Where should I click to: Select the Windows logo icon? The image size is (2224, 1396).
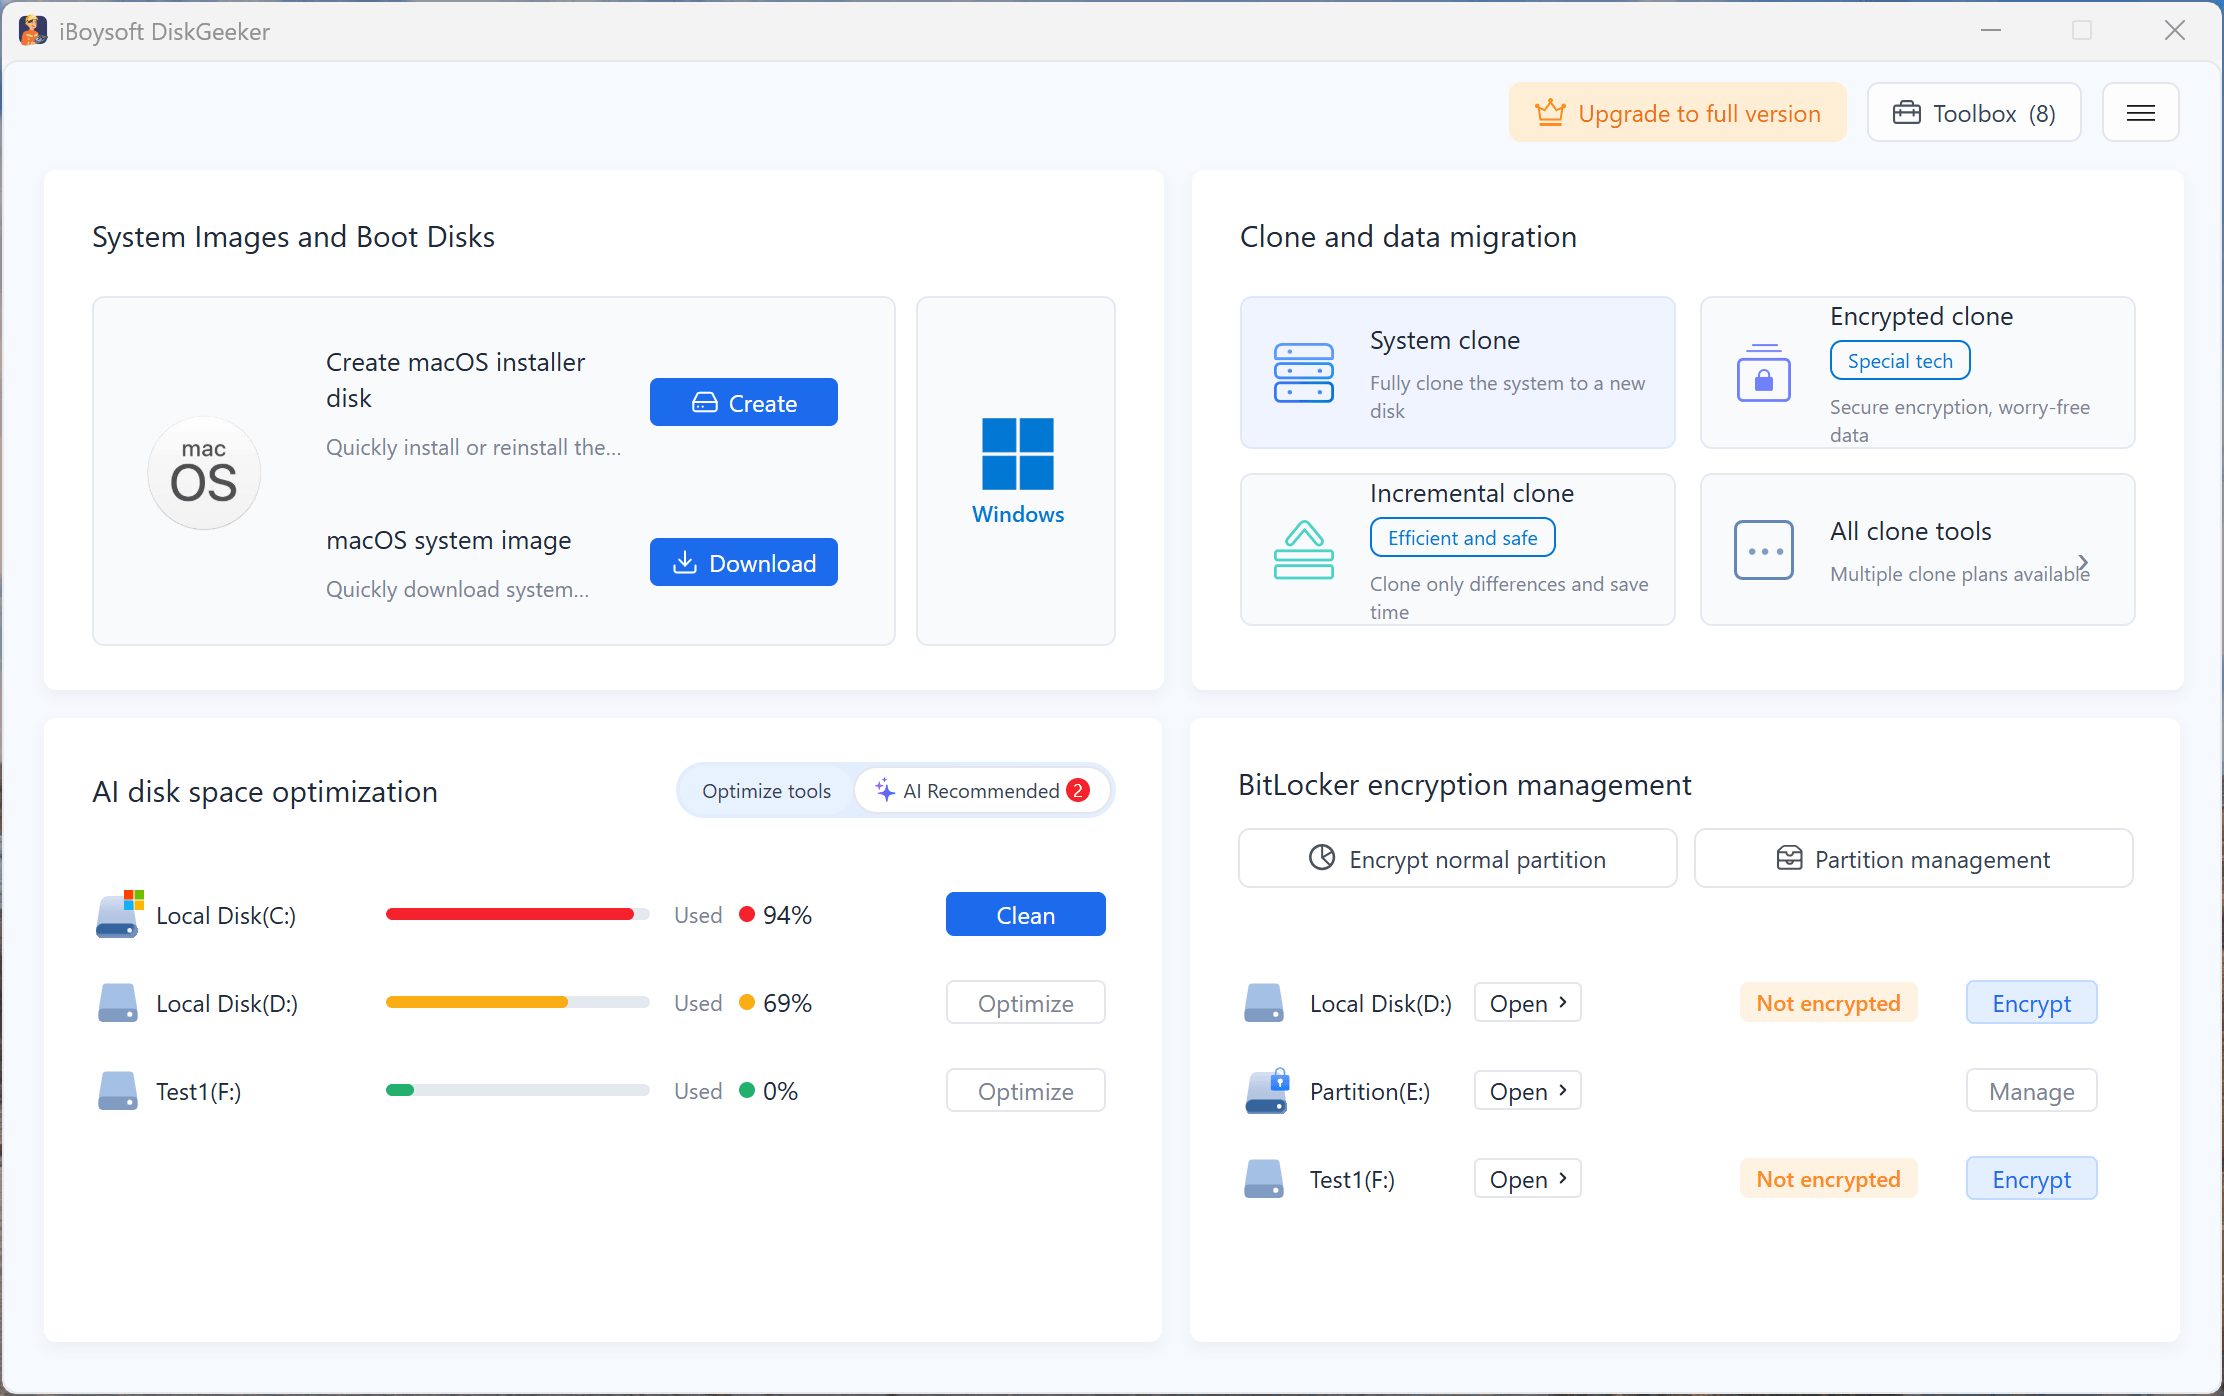1018,454
